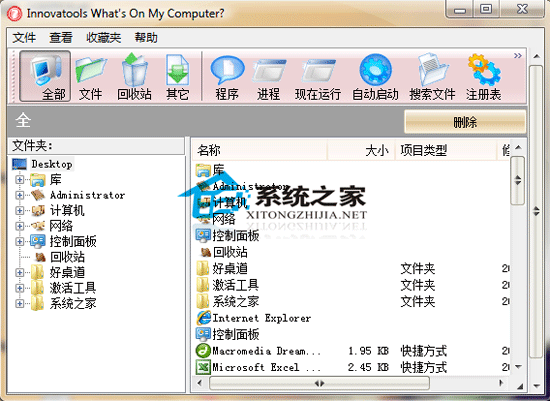Select 激活工具 in the folder tree
The width and height of the screenshot is (550, 401).
(73, 288)
